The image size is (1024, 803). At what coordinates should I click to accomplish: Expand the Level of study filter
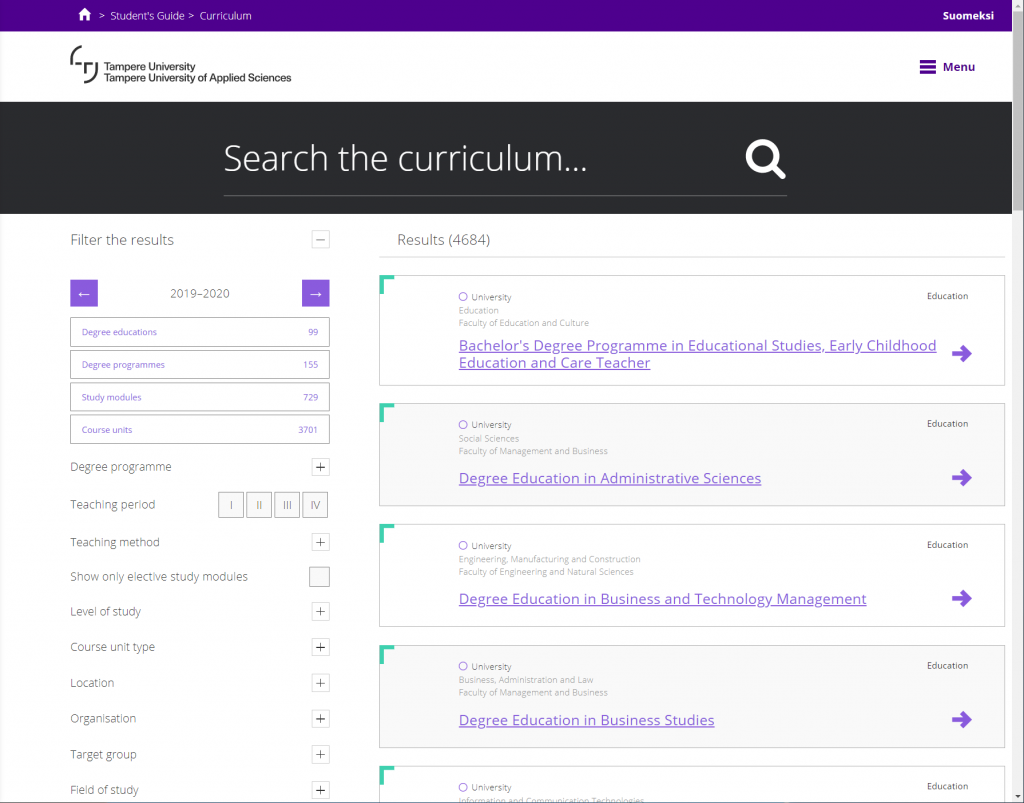pyautogui.click(x=320, y=612)
